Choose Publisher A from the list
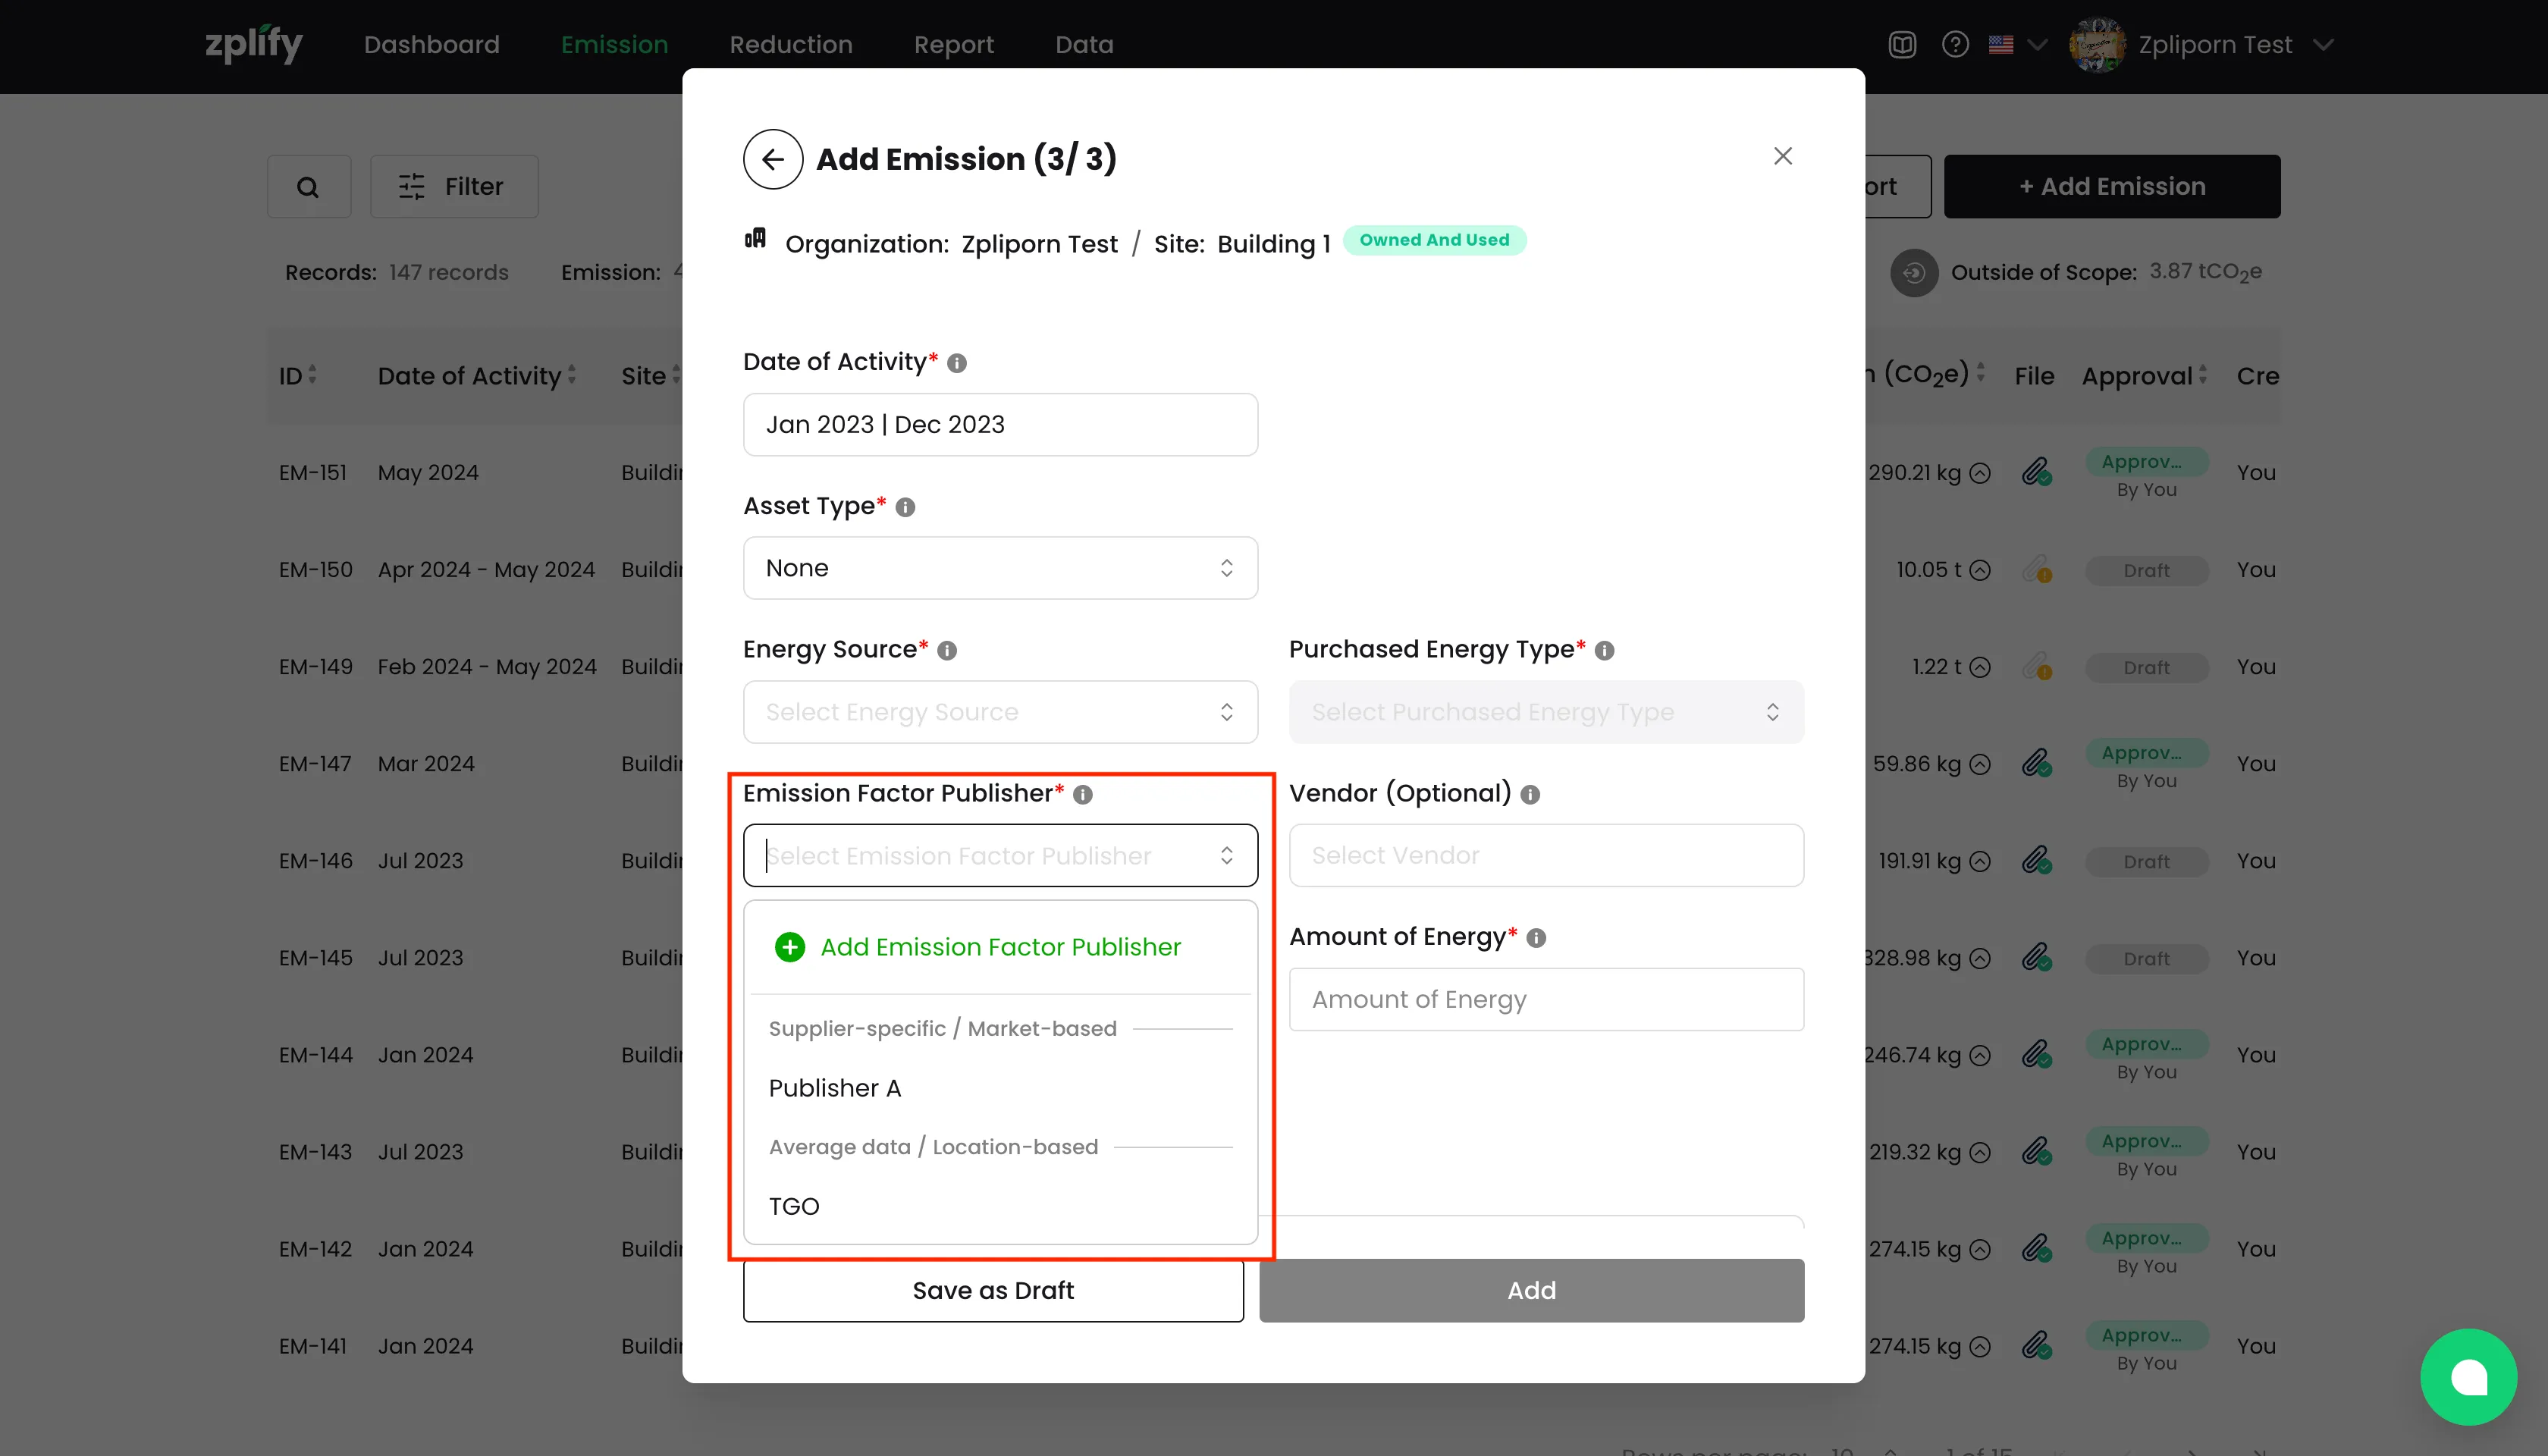 point(835,1088)
